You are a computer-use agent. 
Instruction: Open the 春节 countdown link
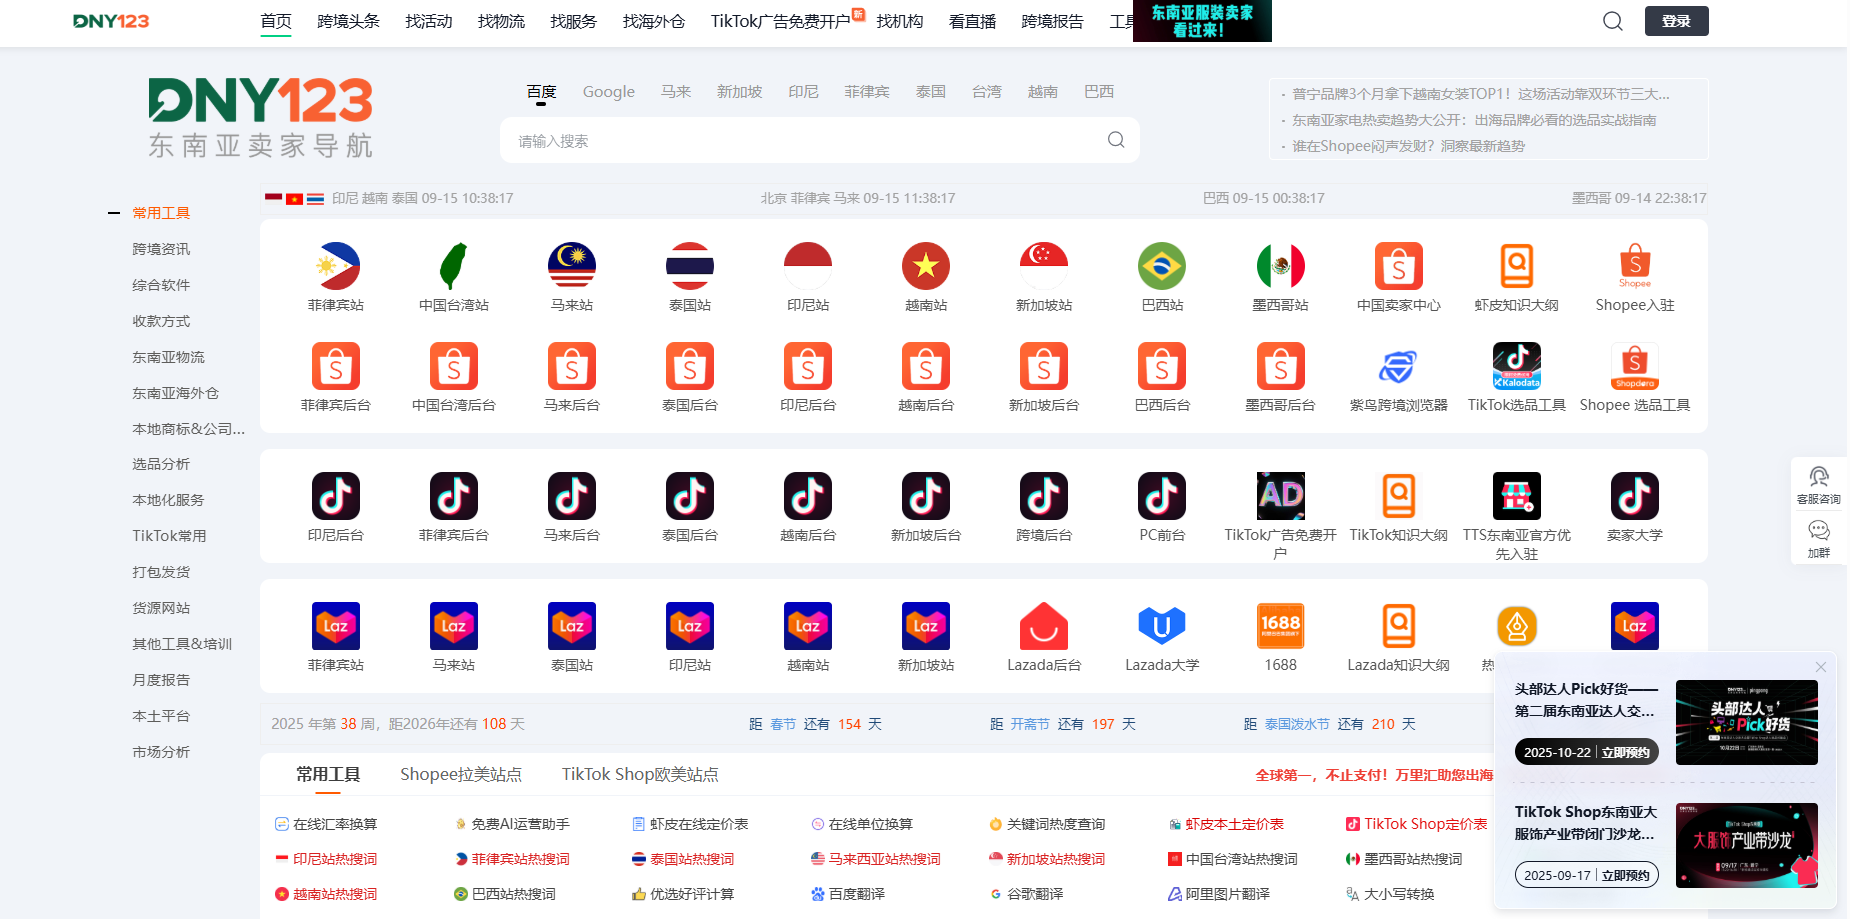tap(783, 724)
